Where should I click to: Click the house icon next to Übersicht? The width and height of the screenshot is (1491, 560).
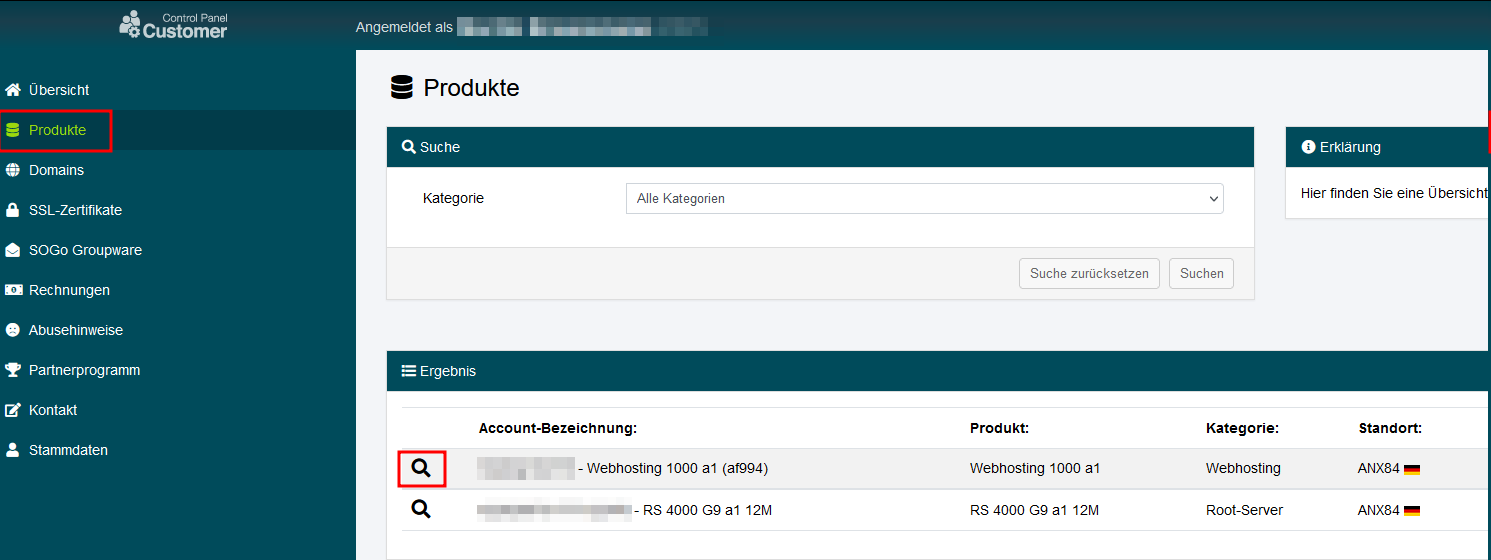click(13, 90)
